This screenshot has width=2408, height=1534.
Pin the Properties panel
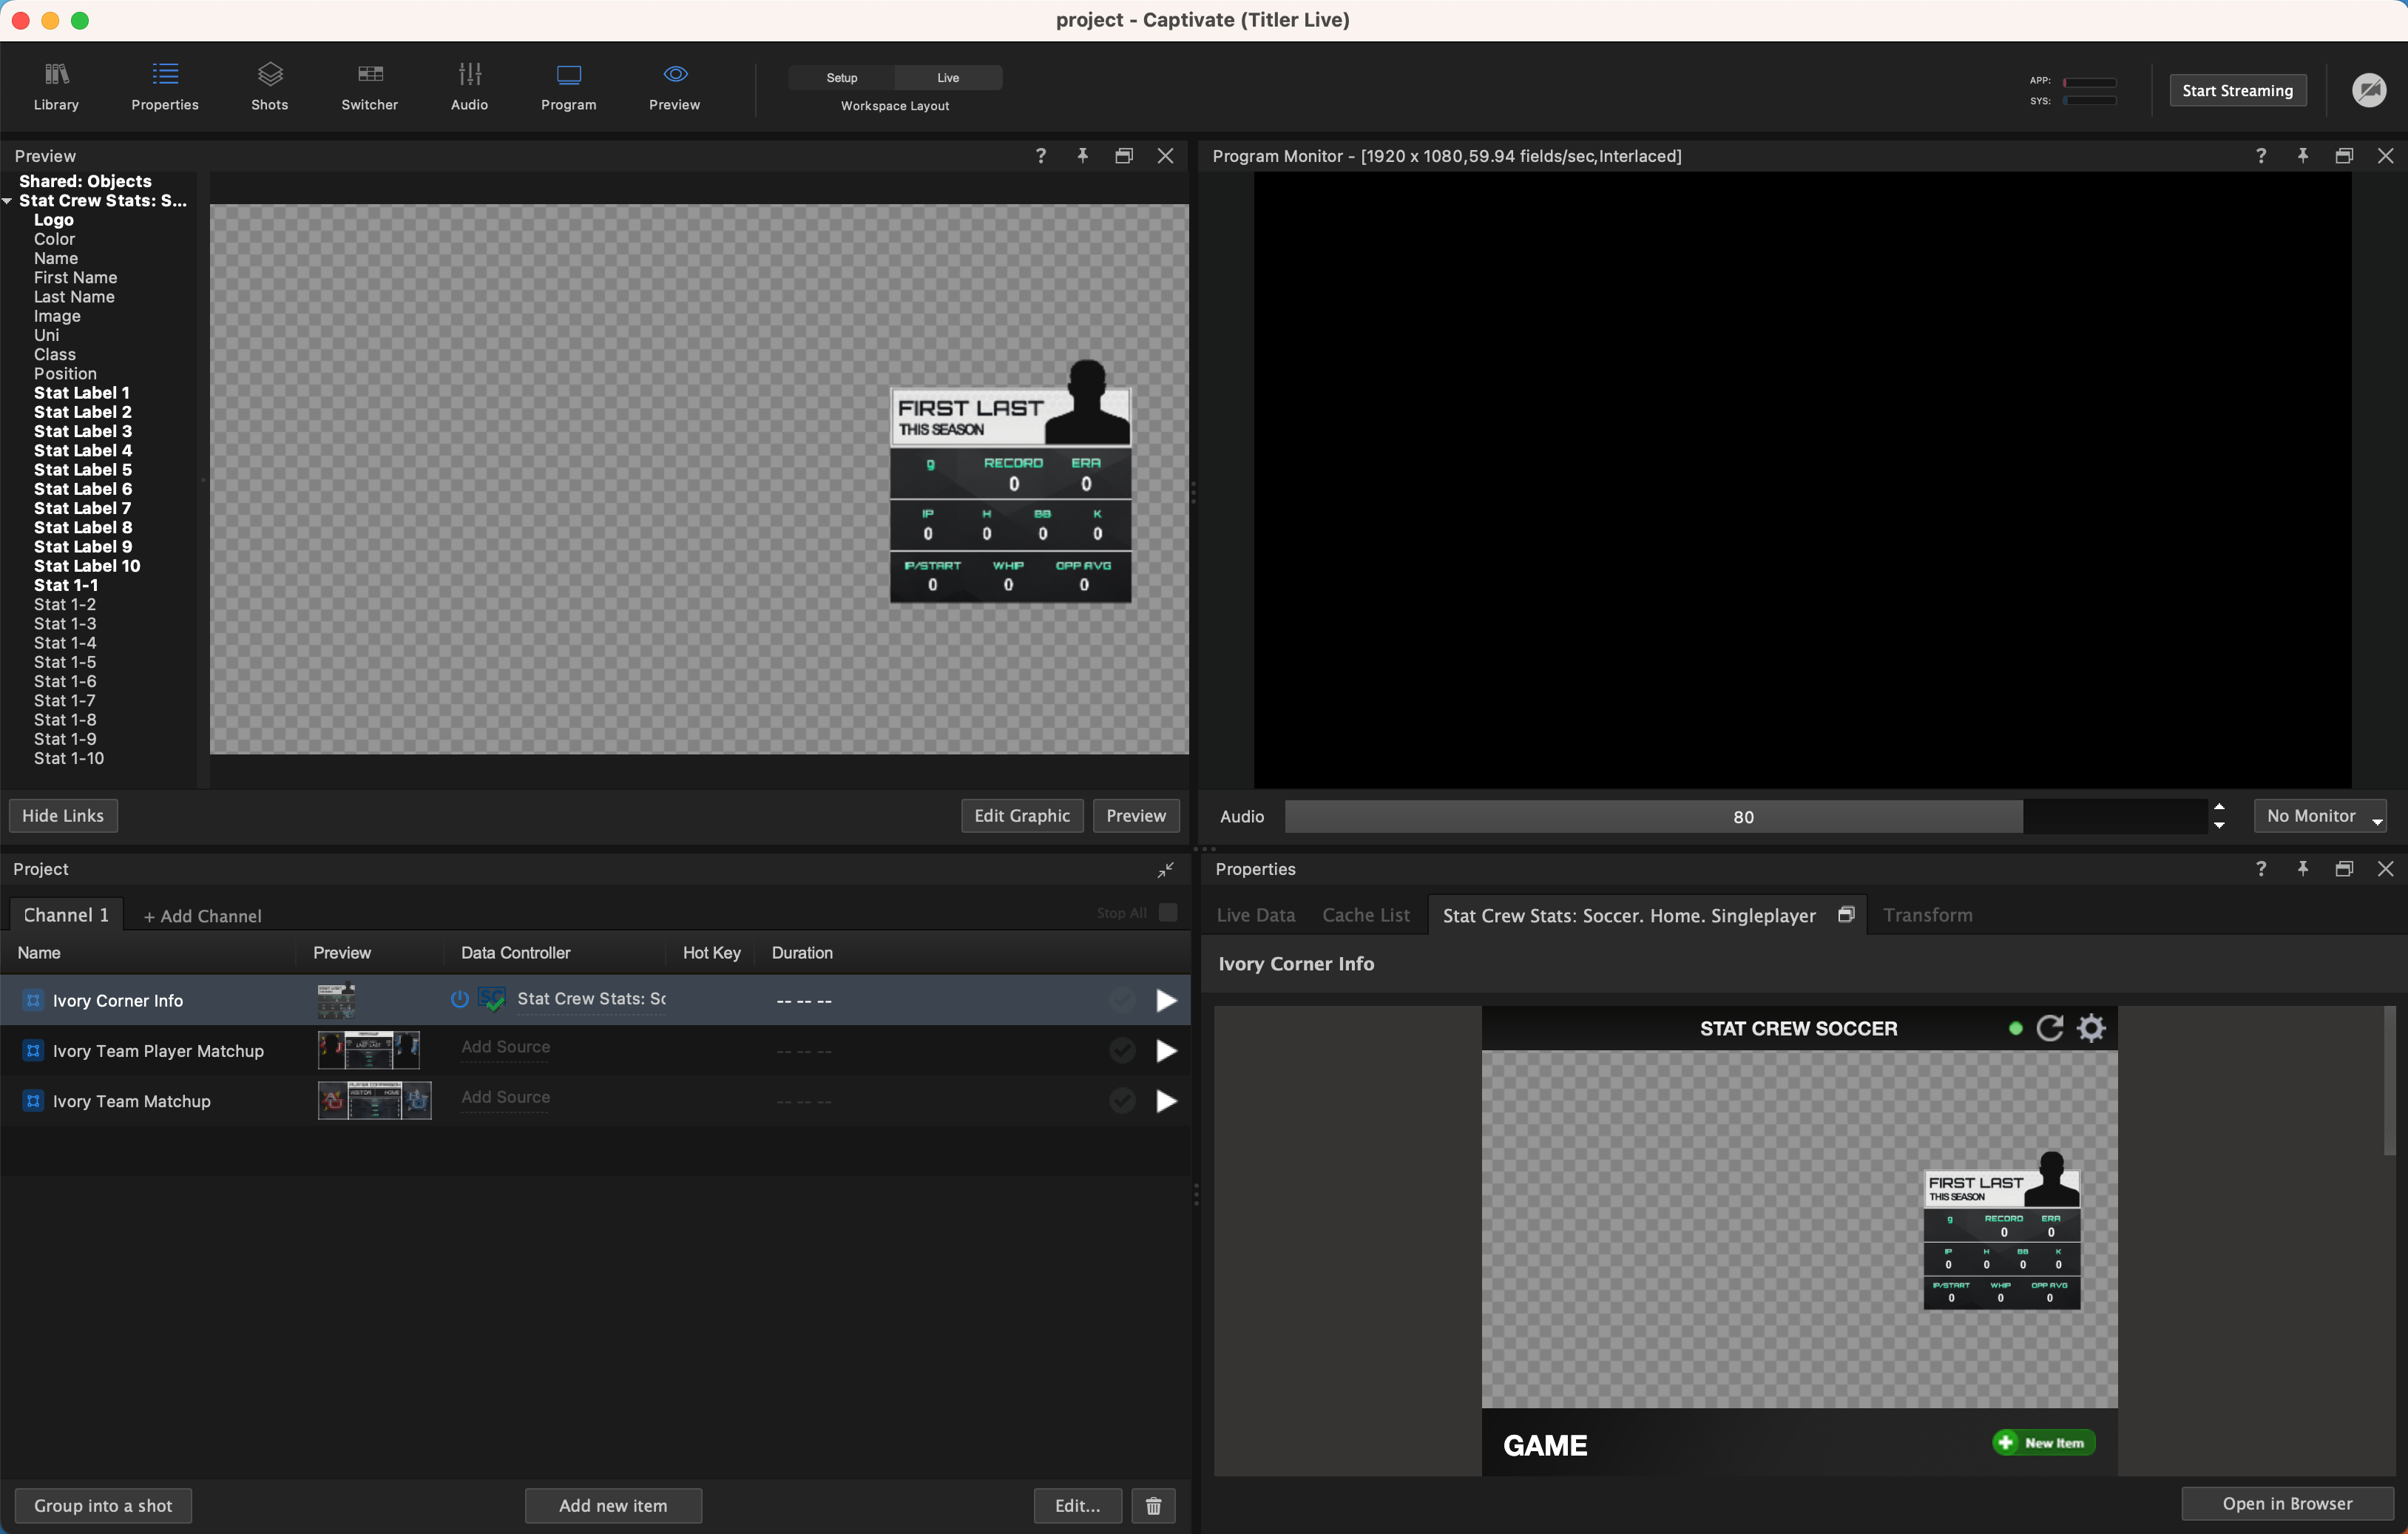click(2303, 869)
